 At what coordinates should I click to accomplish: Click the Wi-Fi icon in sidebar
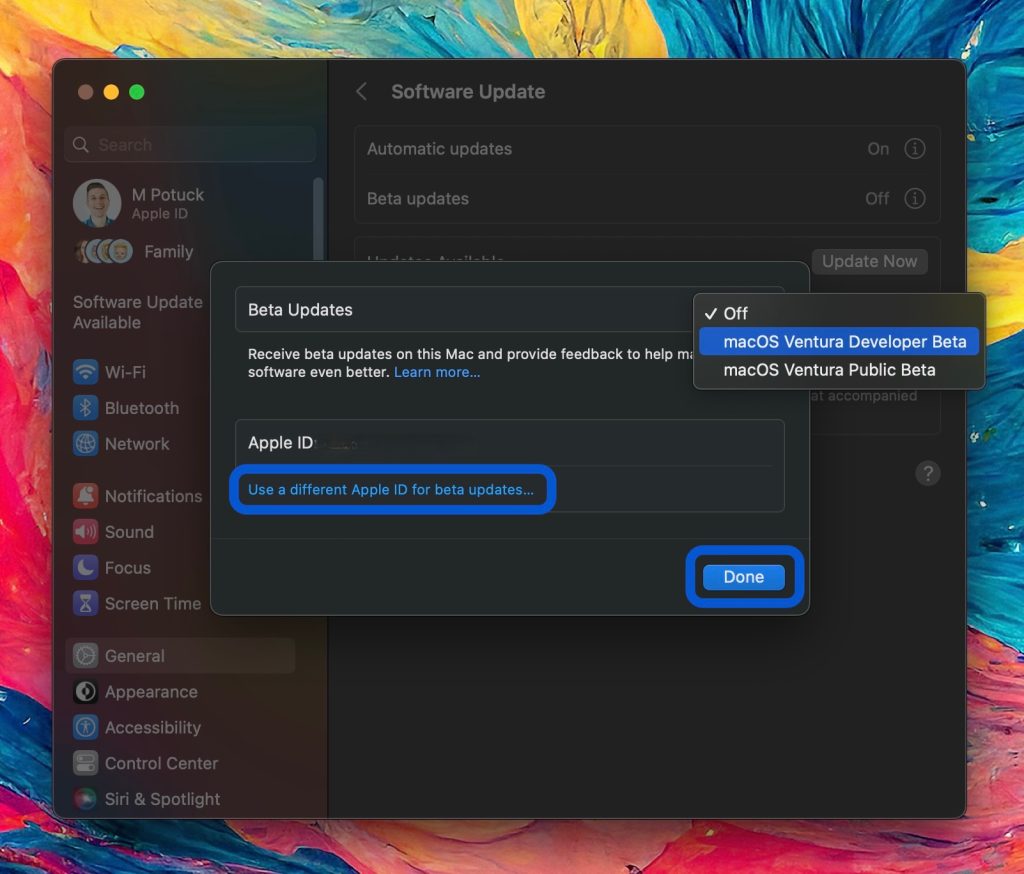click(x=86, y=372)
